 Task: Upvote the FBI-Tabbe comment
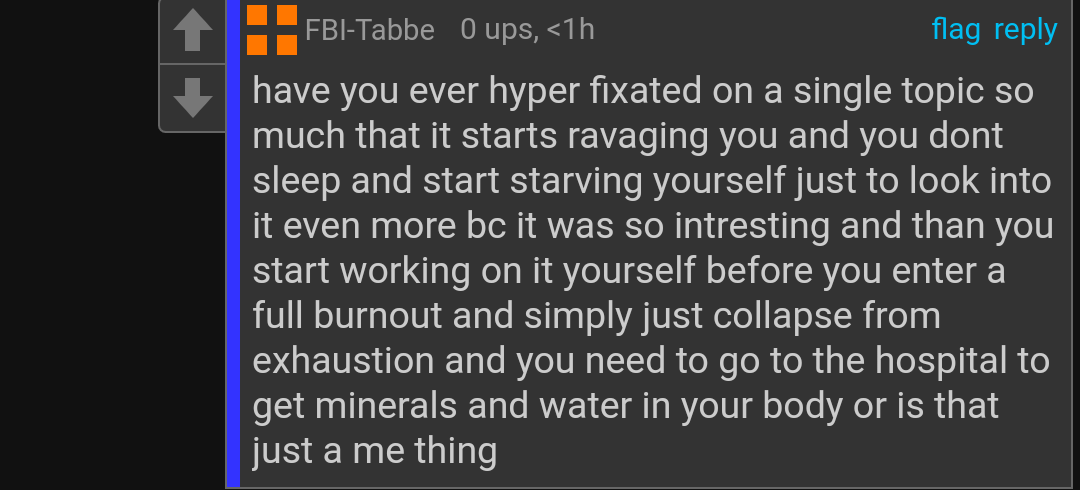[193, 33]
